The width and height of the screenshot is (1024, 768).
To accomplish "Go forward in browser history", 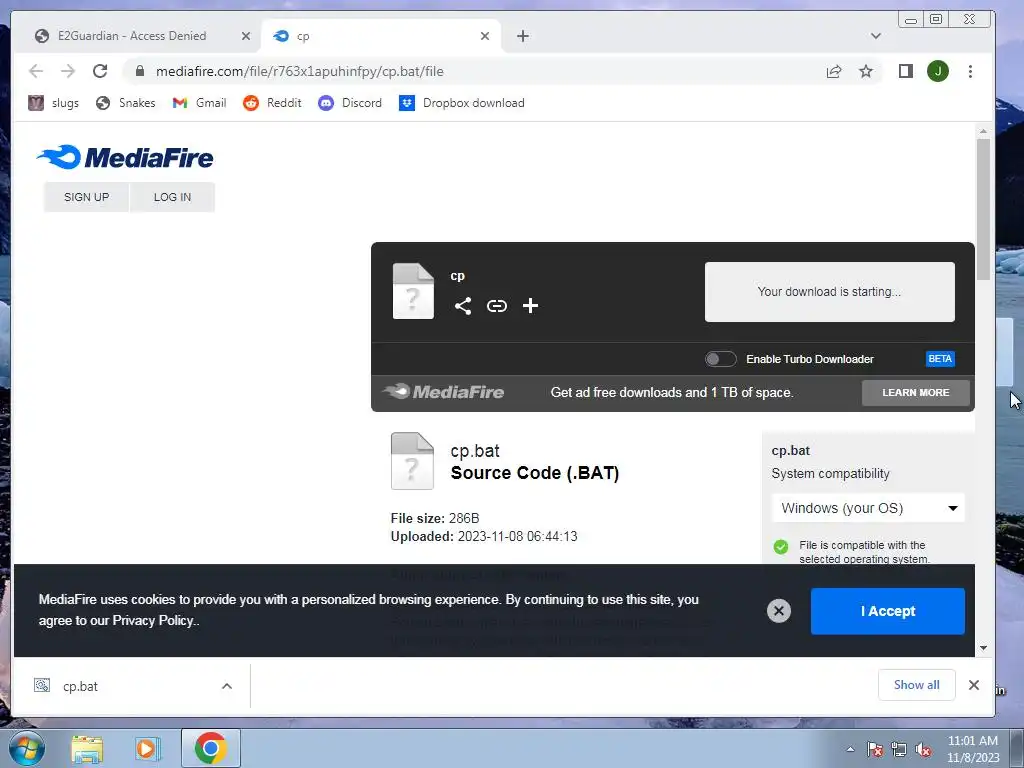I will tap(68, 71).
